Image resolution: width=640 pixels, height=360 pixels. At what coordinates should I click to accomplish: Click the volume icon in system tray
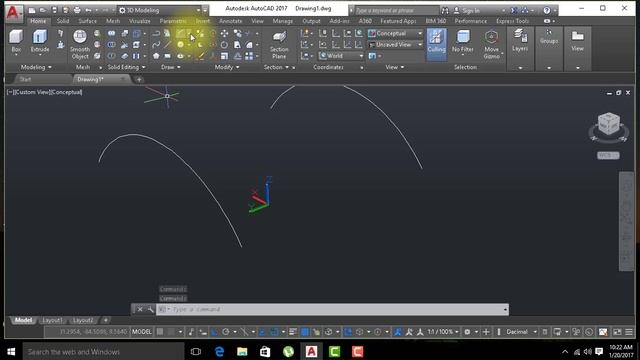[x=587, y=351]
